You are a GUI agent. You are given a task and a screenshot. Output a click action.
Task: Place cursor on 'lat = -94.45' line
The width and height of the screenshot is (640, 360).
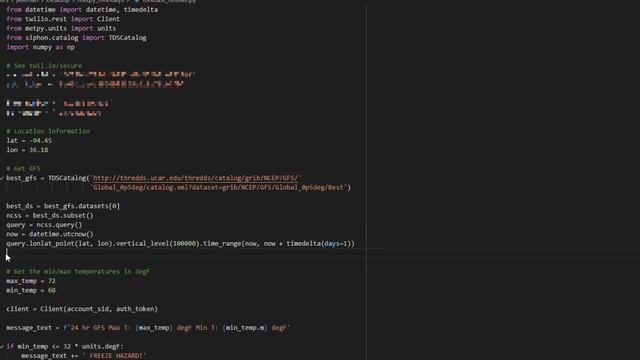pos(29,140)
